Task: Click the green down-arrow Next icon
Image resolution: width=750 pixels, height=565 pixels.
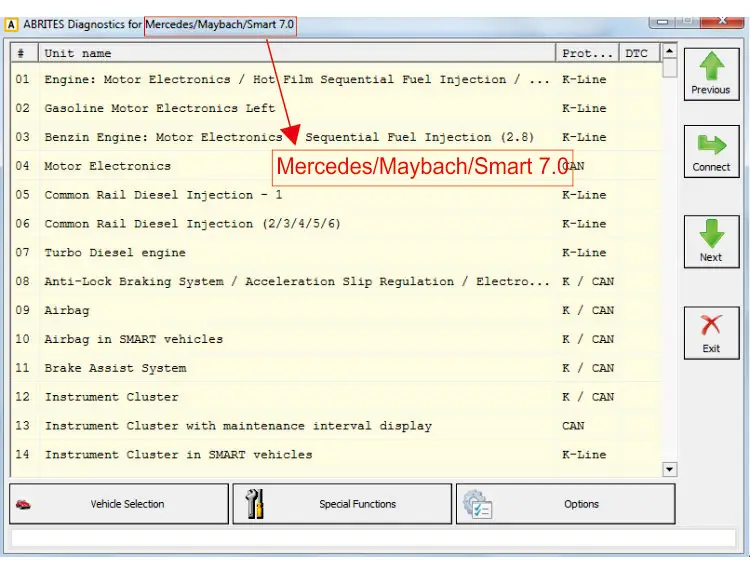Action: (x=712, y=233)
